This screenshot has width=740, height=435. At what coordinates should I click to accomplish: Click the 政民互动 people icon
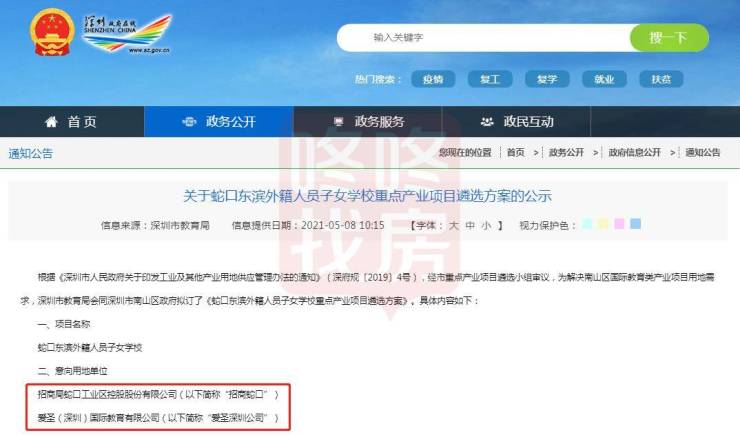[487, 122]
